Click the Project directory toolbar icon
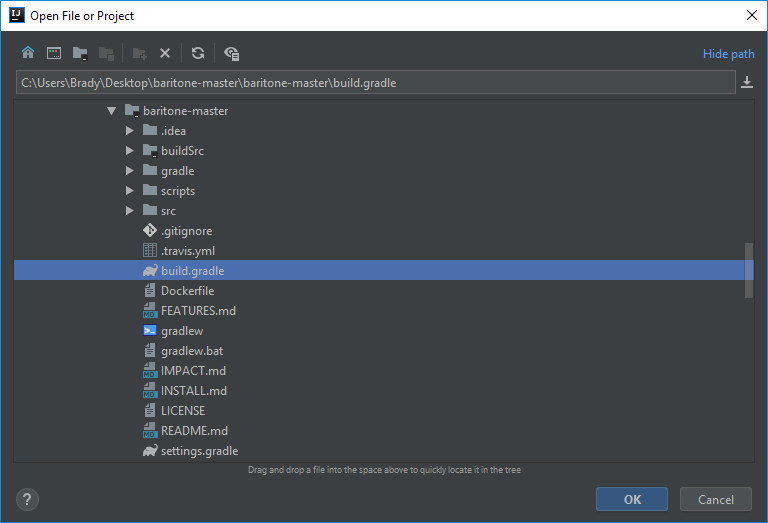The image size is (768, 523). tap(80, 53)
